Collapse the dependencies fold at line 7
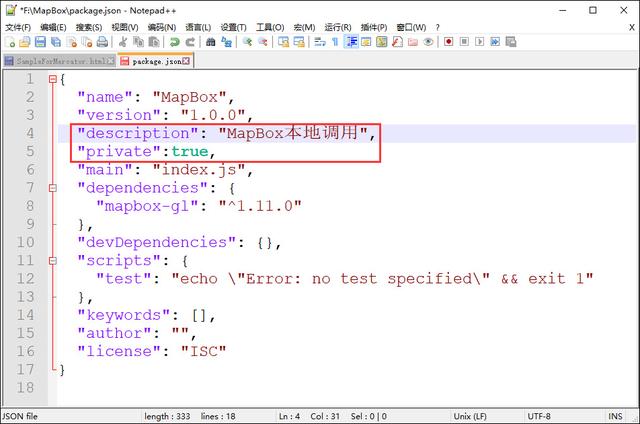This screenshot has width=640, height=424. click(52, 188)
